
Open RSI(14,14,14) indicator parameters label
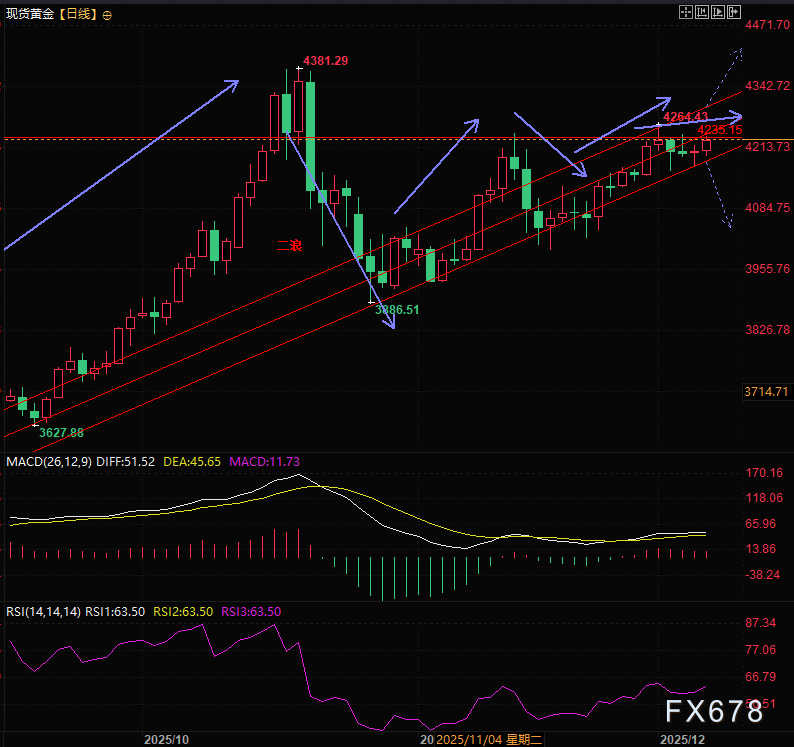pos(43,611)
